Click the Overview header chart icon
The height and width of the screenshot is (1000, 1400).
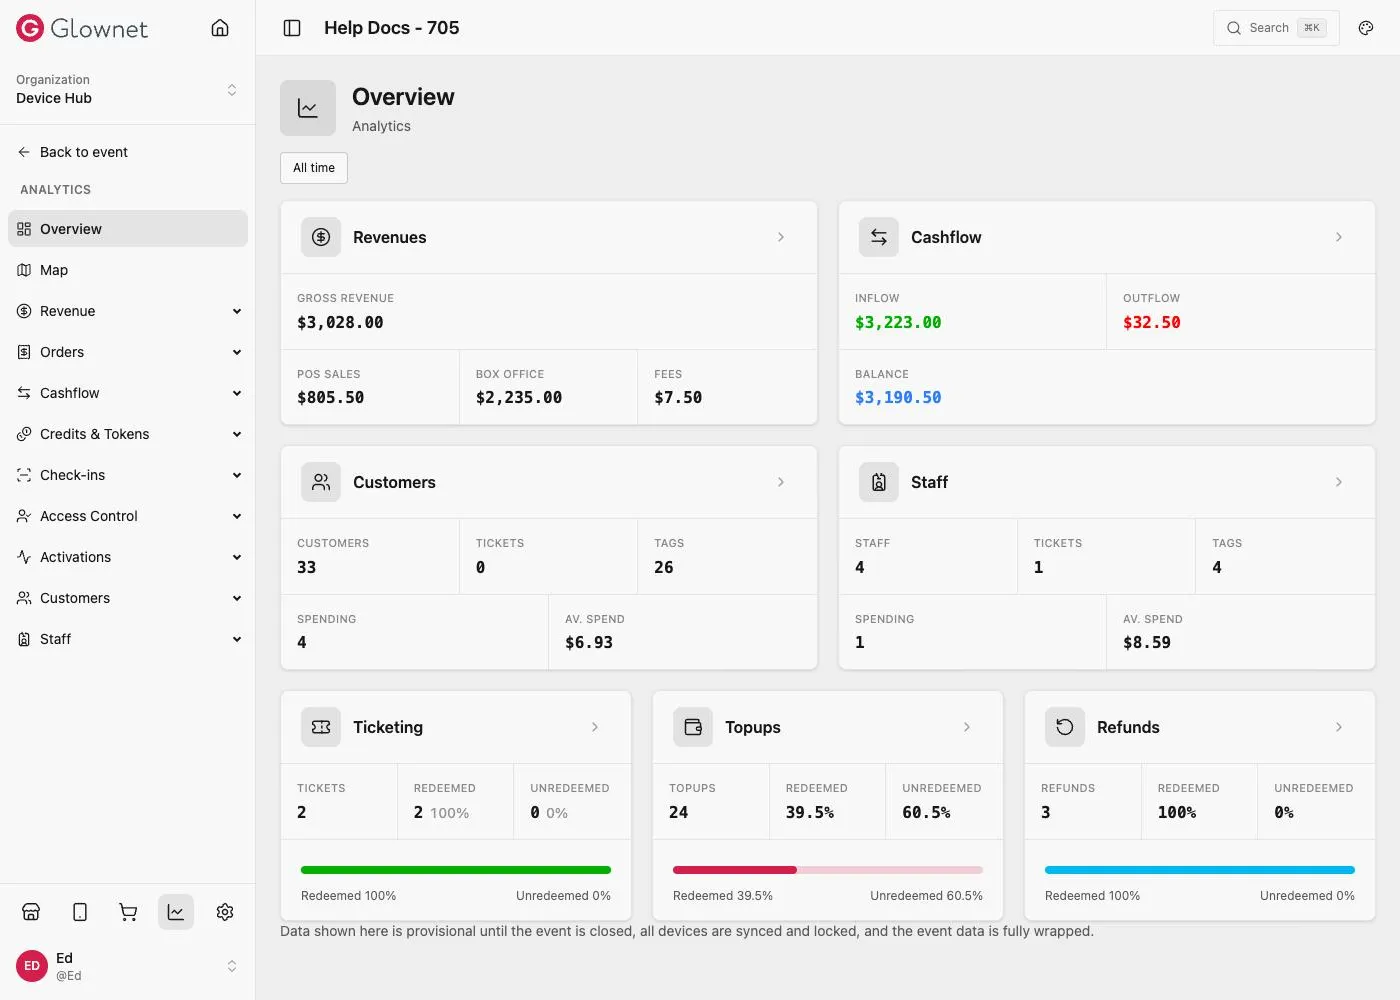[x=308, y=108]
